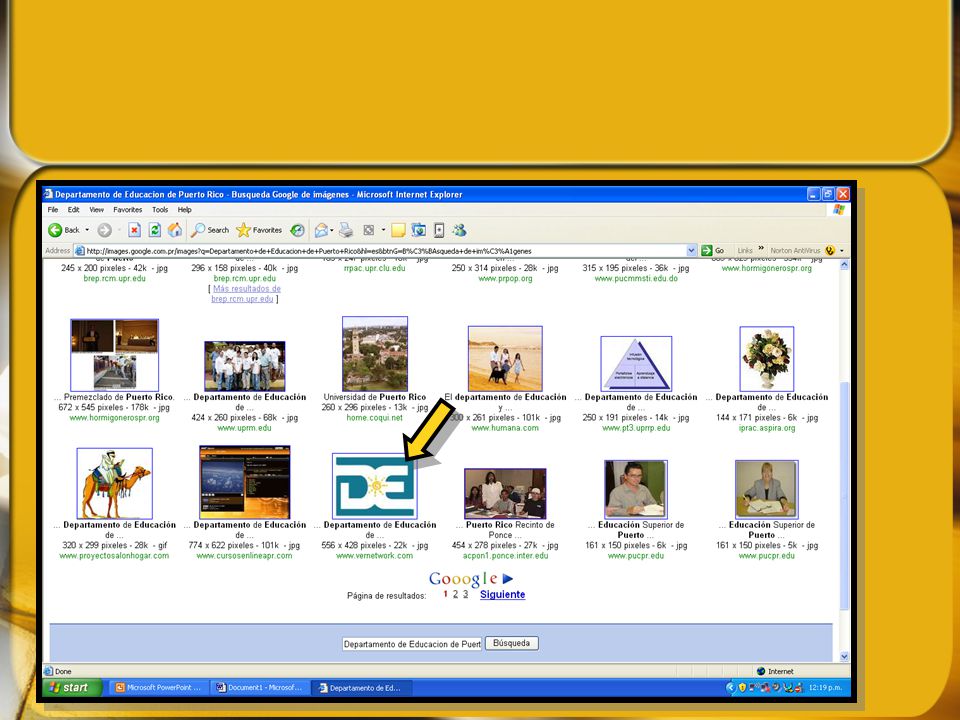Click the system tray expand arrow
The width and height of the screenshot is (960, 720).
pos(730,688)
